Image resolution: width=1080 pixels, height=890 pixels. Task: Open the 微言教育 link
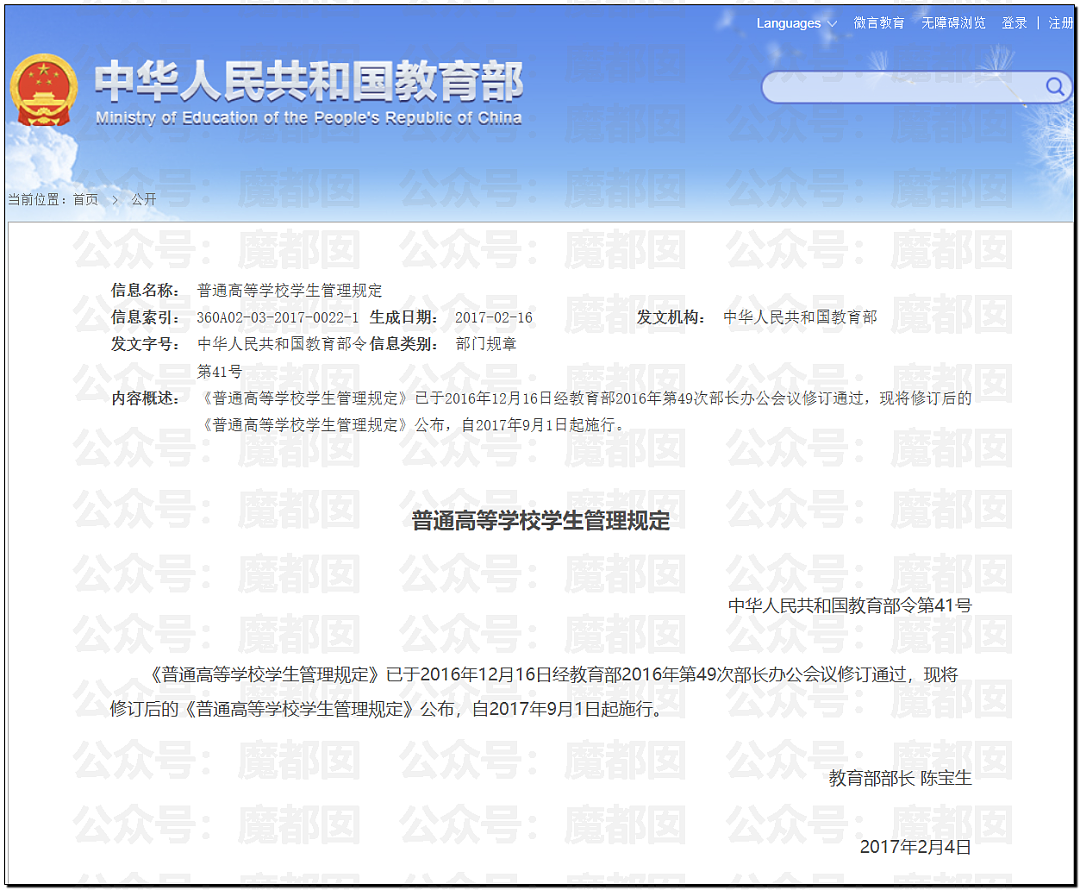(x=879, y=23)
